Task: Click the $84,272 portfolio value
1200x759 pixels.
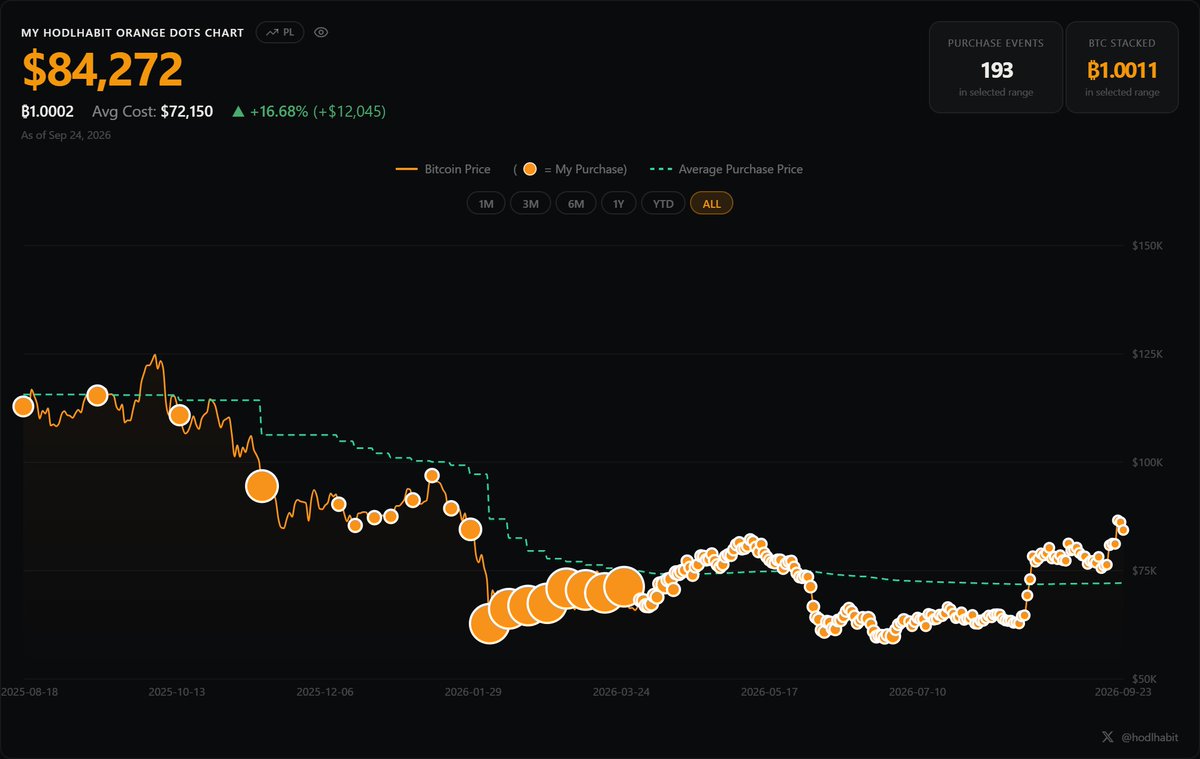Action: 102,69
